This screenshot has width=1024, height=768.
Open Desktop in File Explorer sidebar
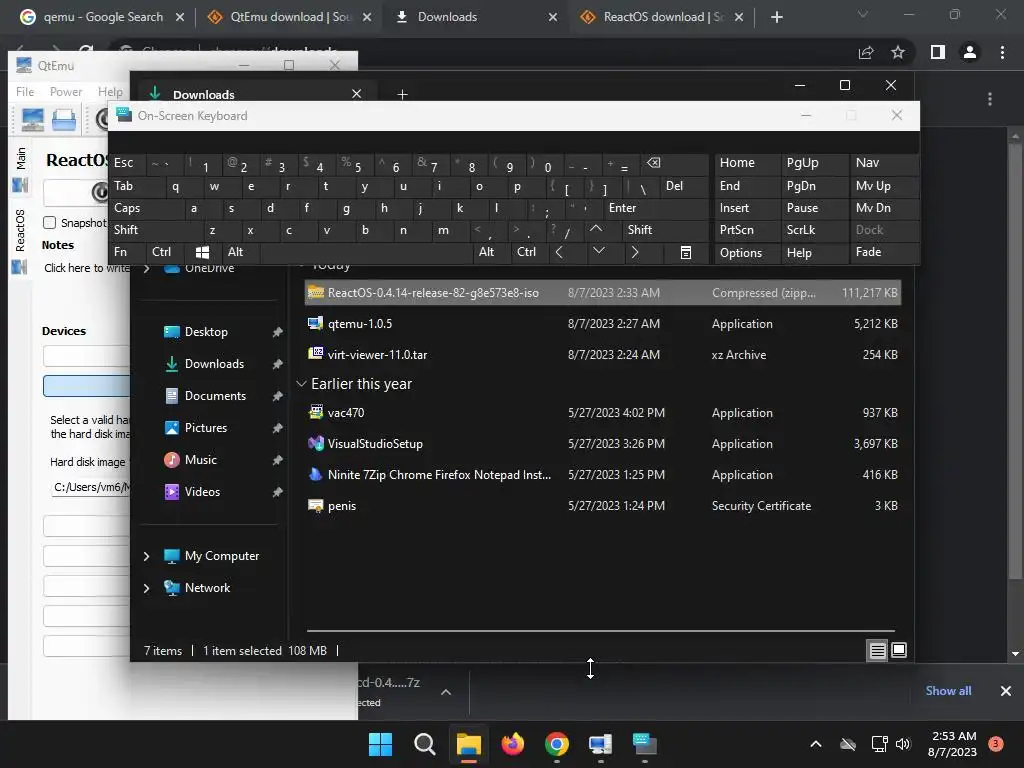pos(206,332)
